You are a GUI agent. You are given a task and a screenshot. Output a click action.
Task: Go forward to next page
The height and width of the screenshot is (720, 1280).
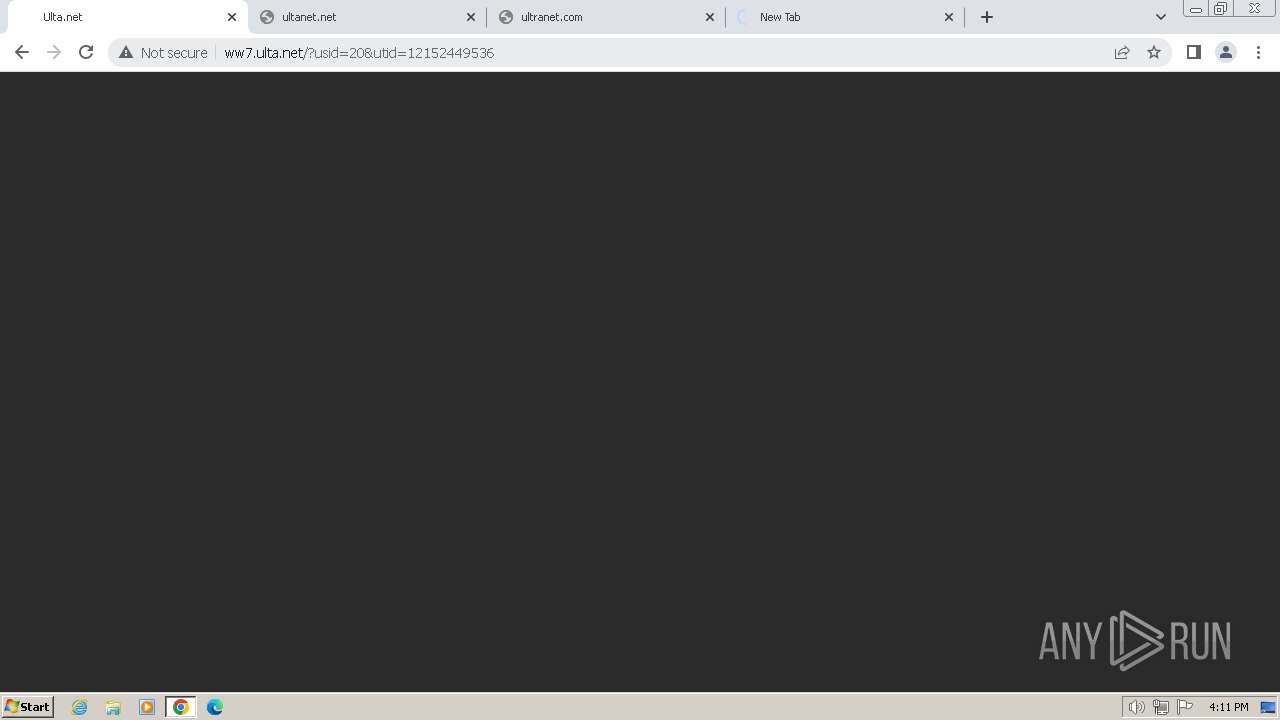(54, 52)
